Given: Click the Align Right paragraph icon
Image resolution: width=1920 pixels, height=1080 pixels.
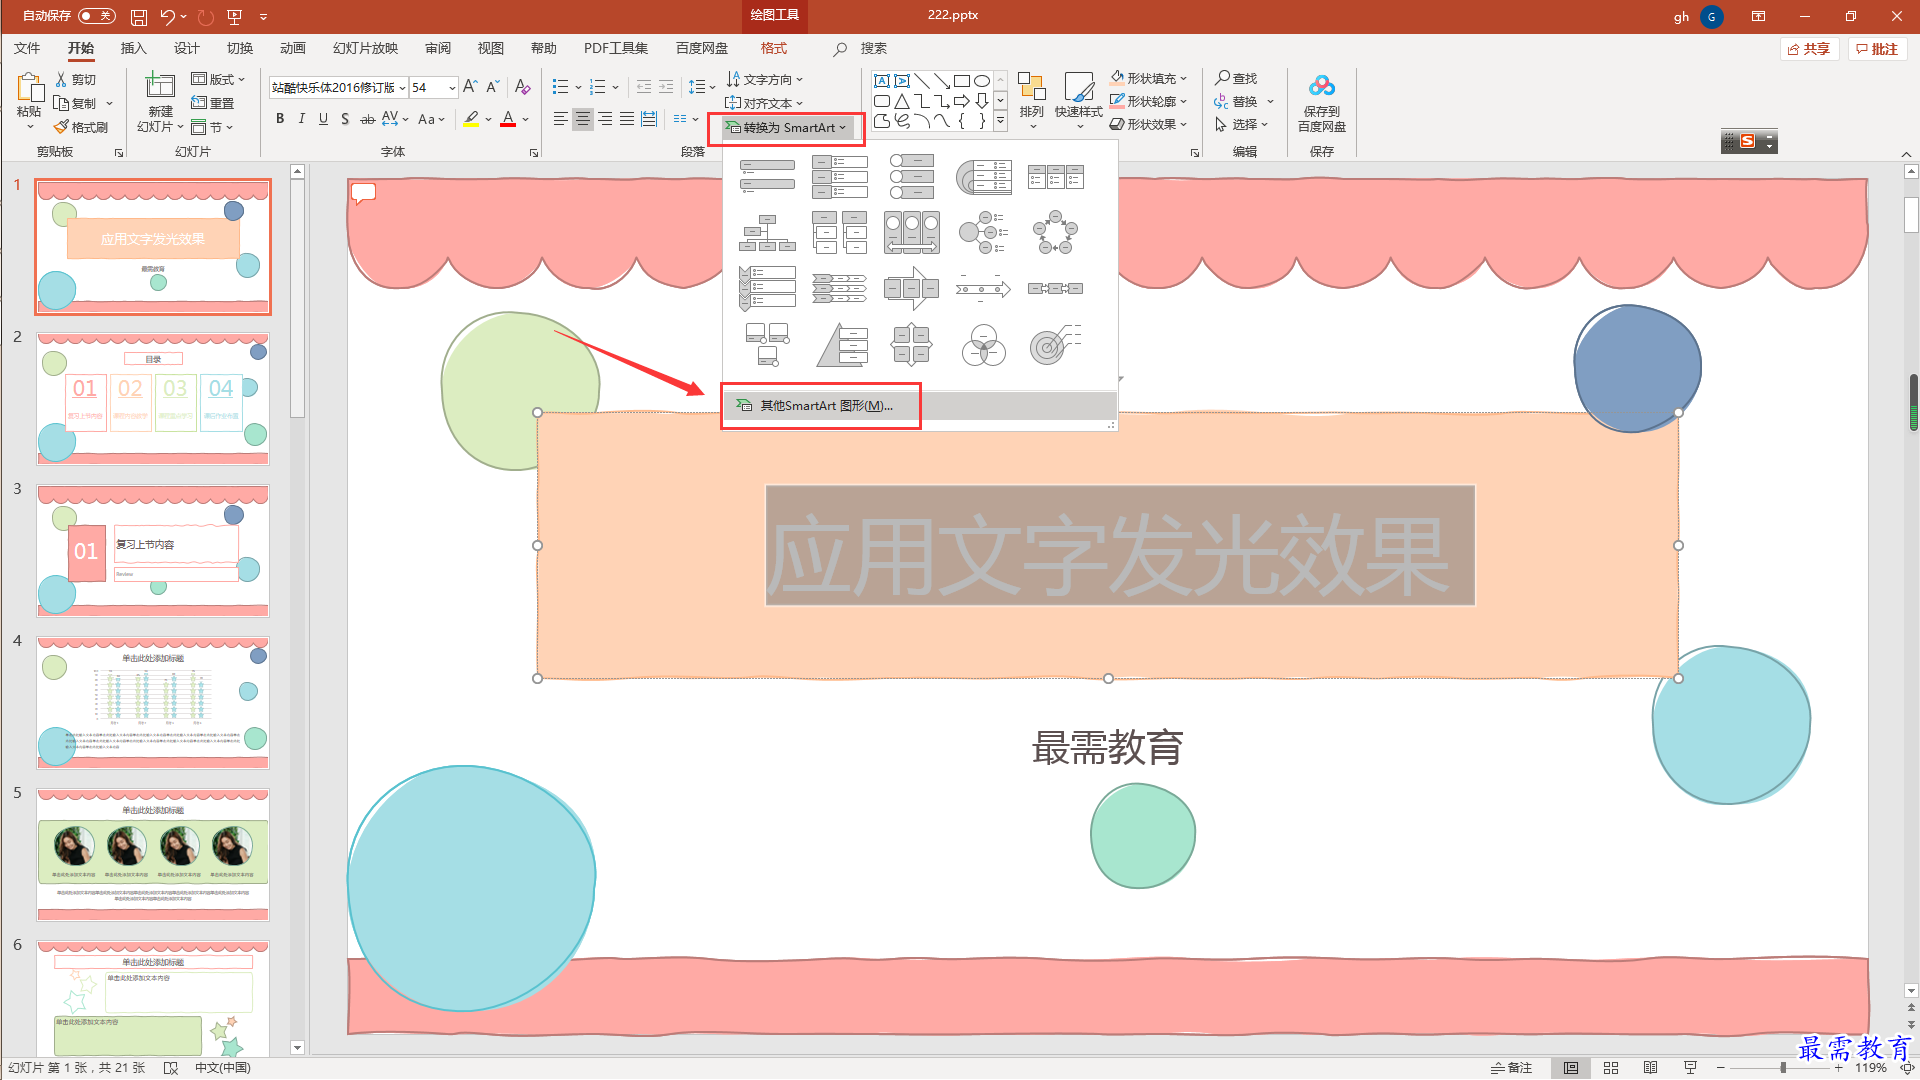Looking at the screenshot, I should coord(605,119).
